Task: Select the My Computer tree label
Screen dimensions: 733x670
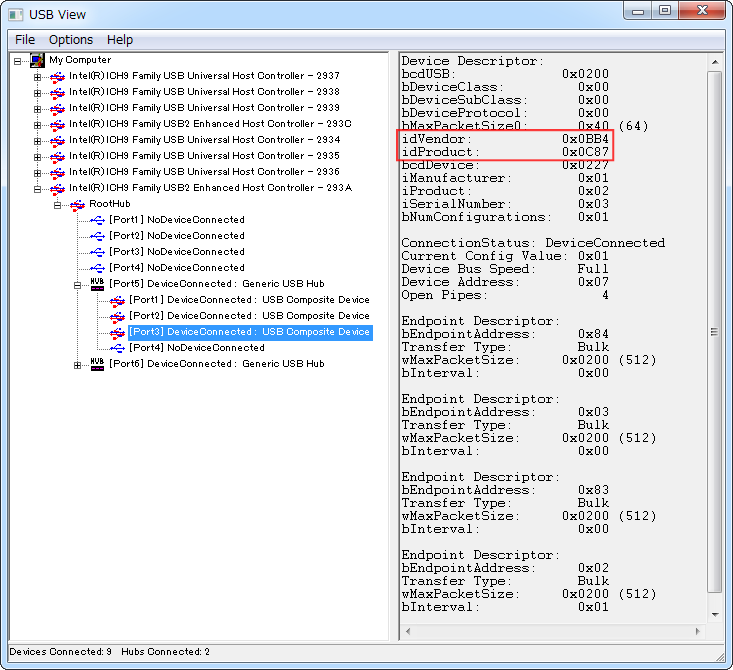Action: [x=80, y=60]
